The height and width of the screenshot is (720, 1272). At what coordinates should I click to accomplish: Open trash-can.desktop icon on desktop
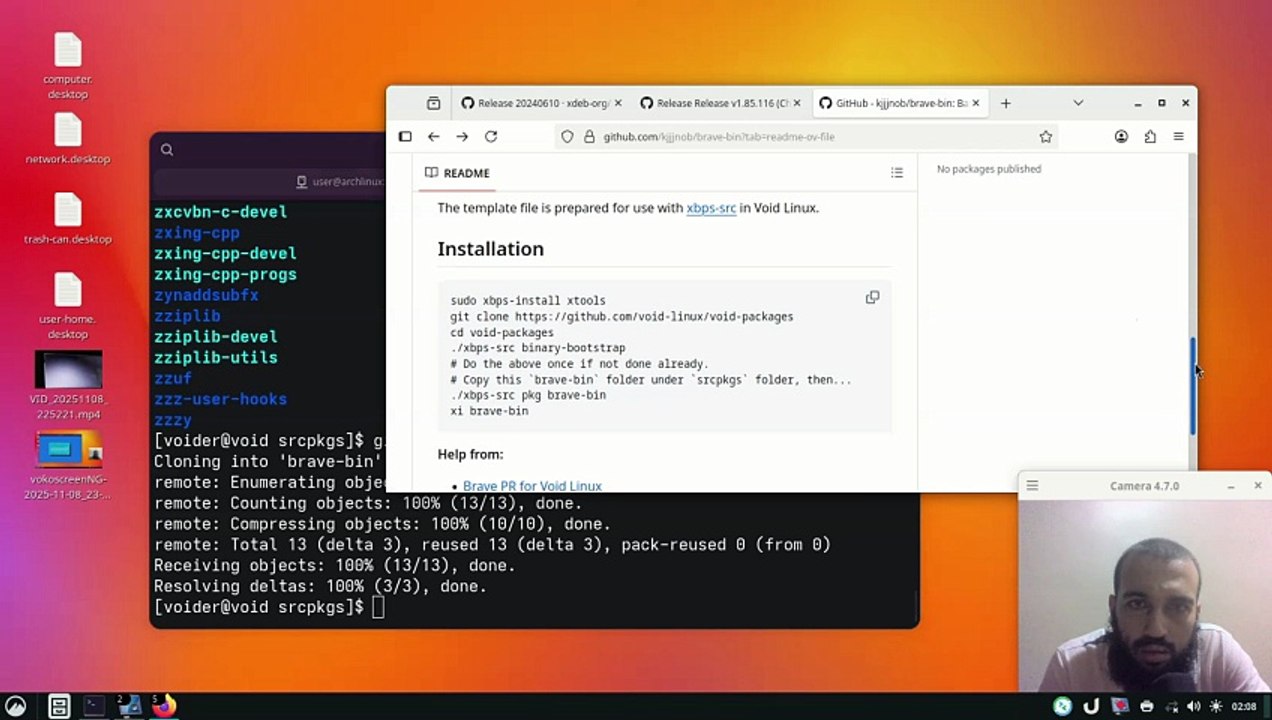pyautogui.click(x=67, y=218)
